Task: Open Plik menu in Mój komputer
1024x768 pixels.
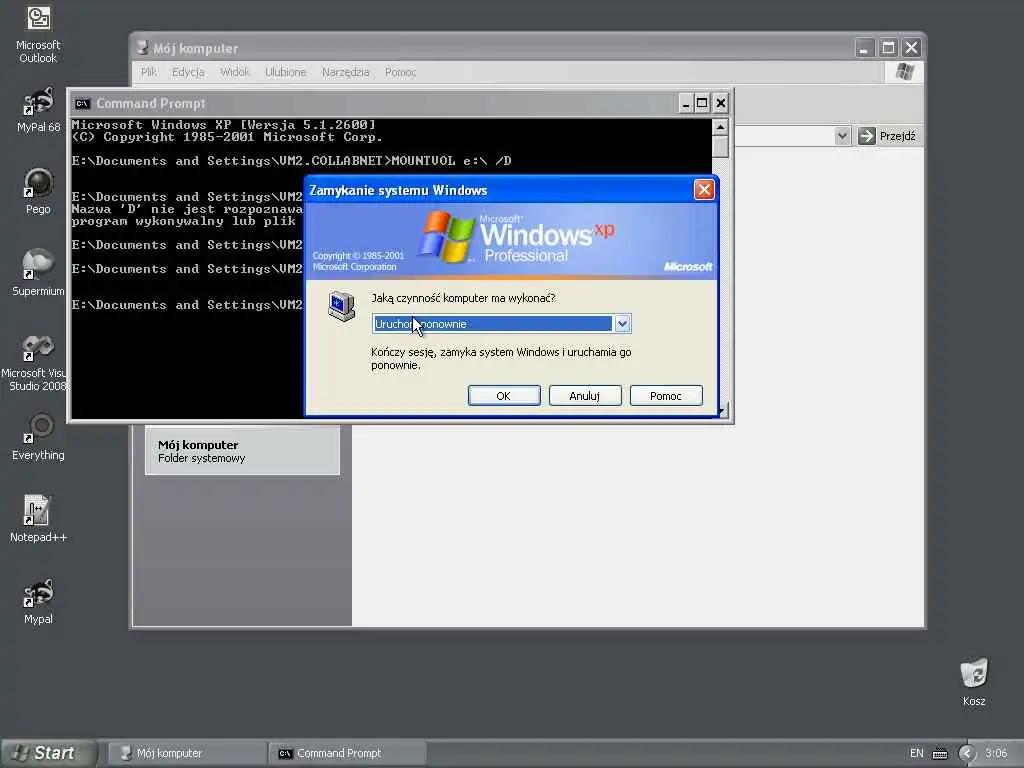Action: click(149, 72)
